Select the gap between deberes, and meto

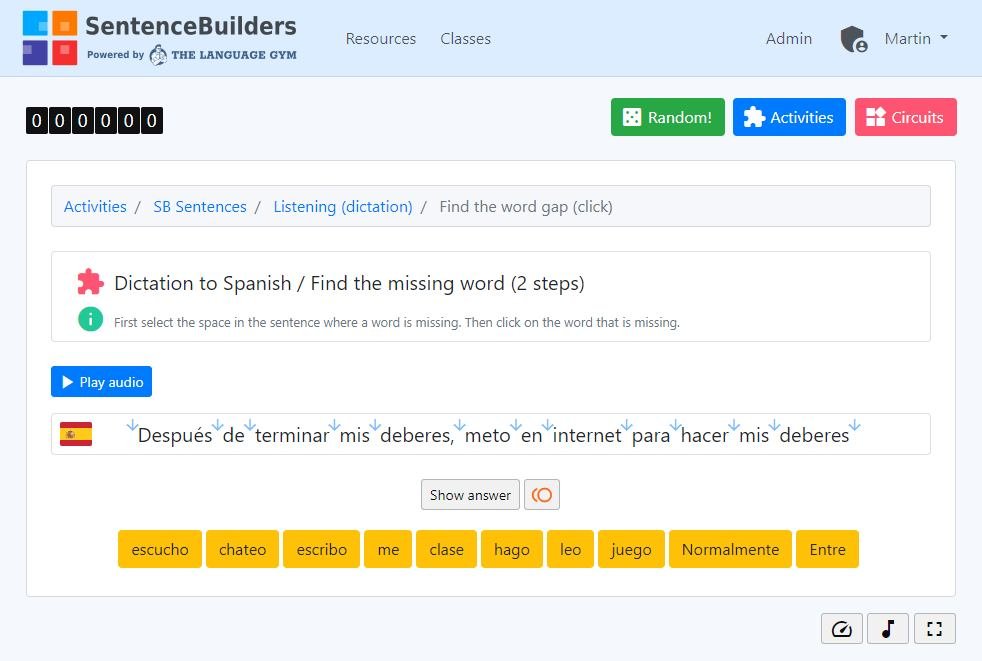pos(459,426)
